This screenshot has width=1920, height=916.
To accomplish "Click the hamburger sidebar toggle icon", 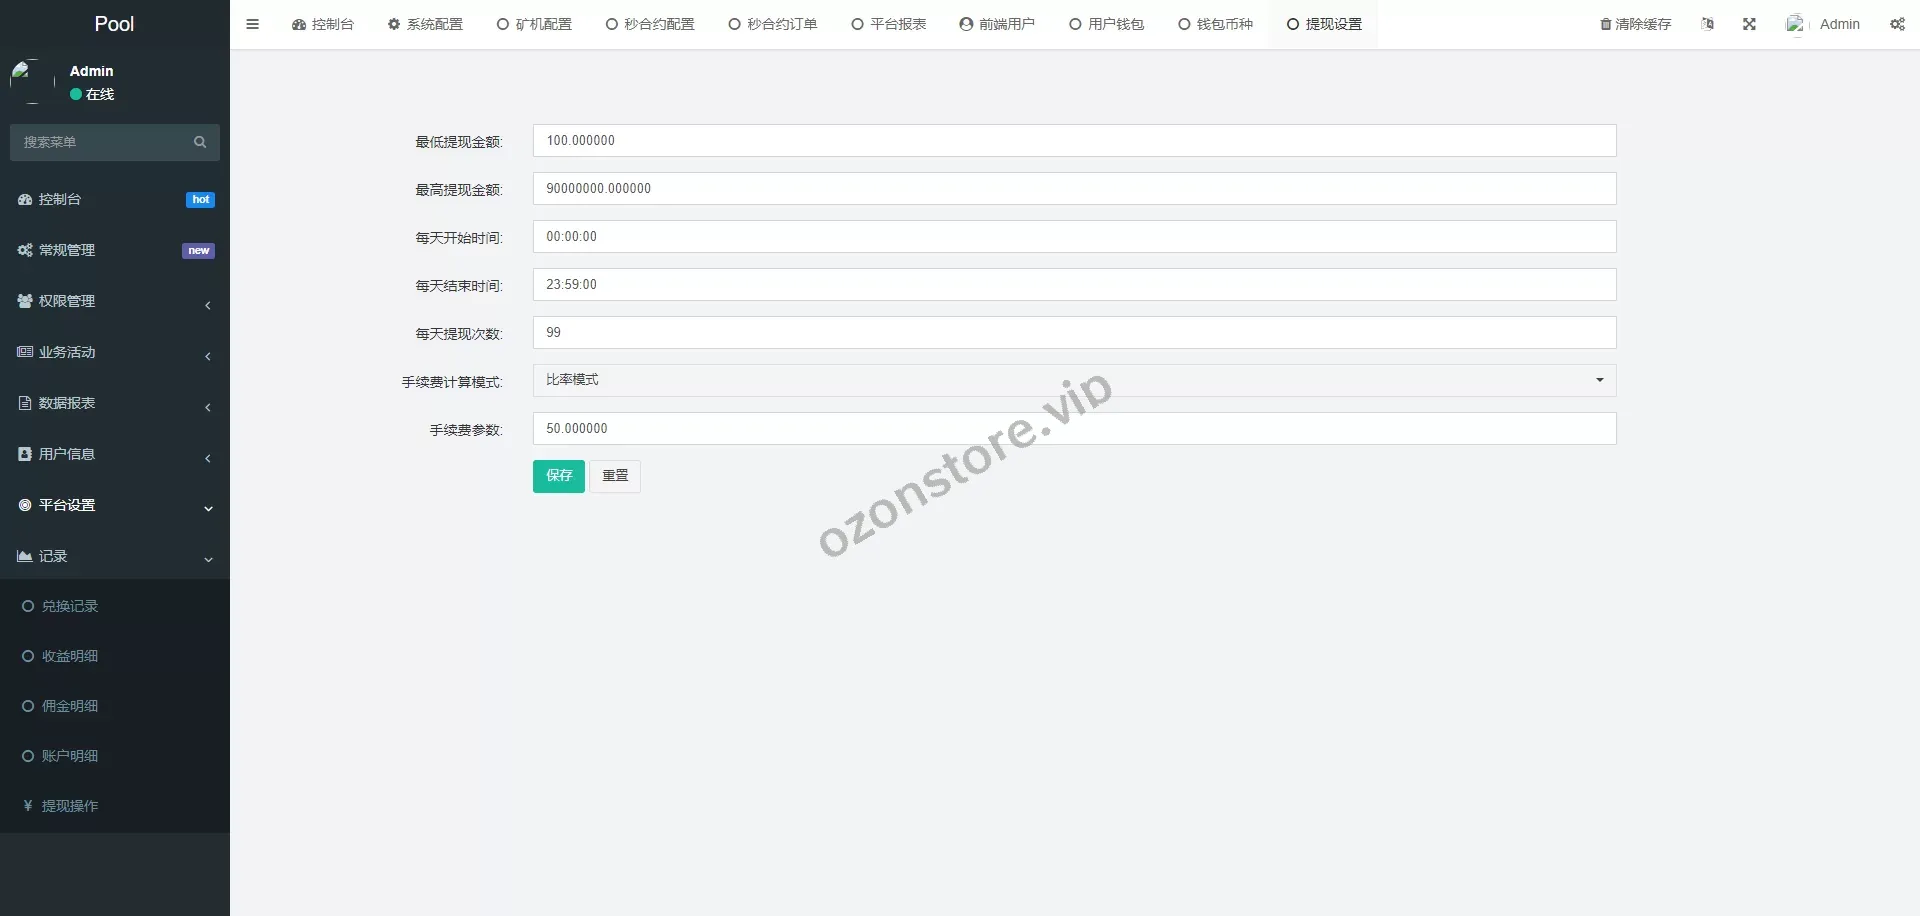I will 252,24.
